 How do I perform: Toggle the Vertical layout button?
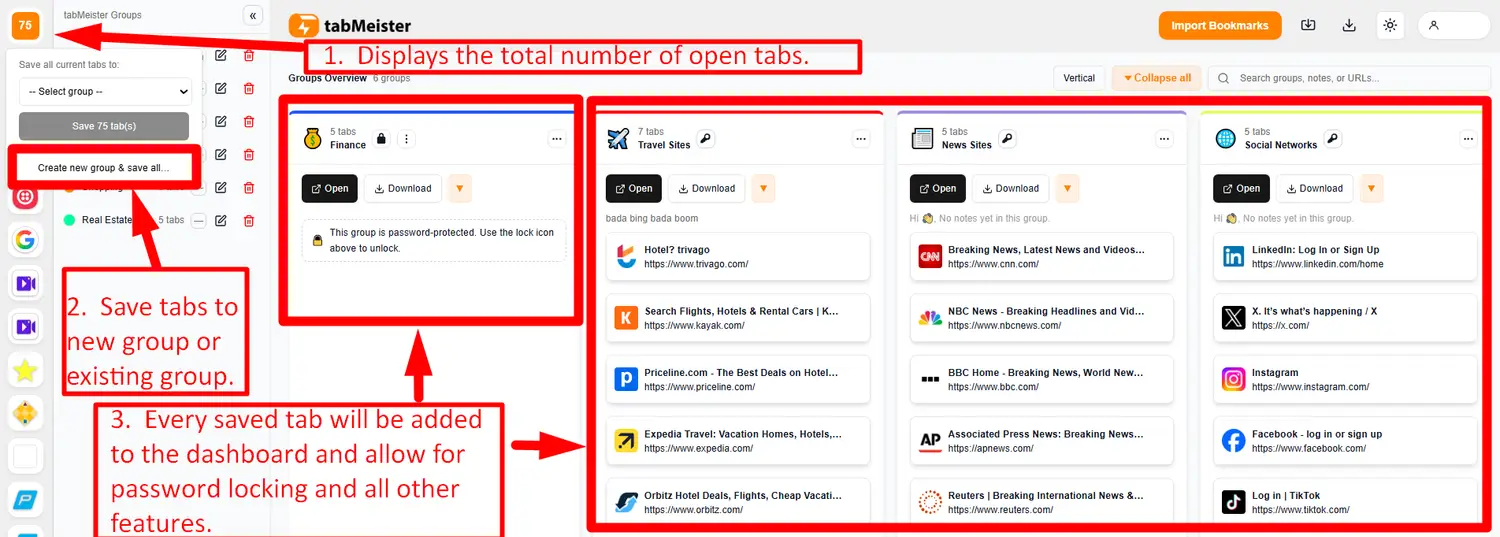[x=1078, y=78]
